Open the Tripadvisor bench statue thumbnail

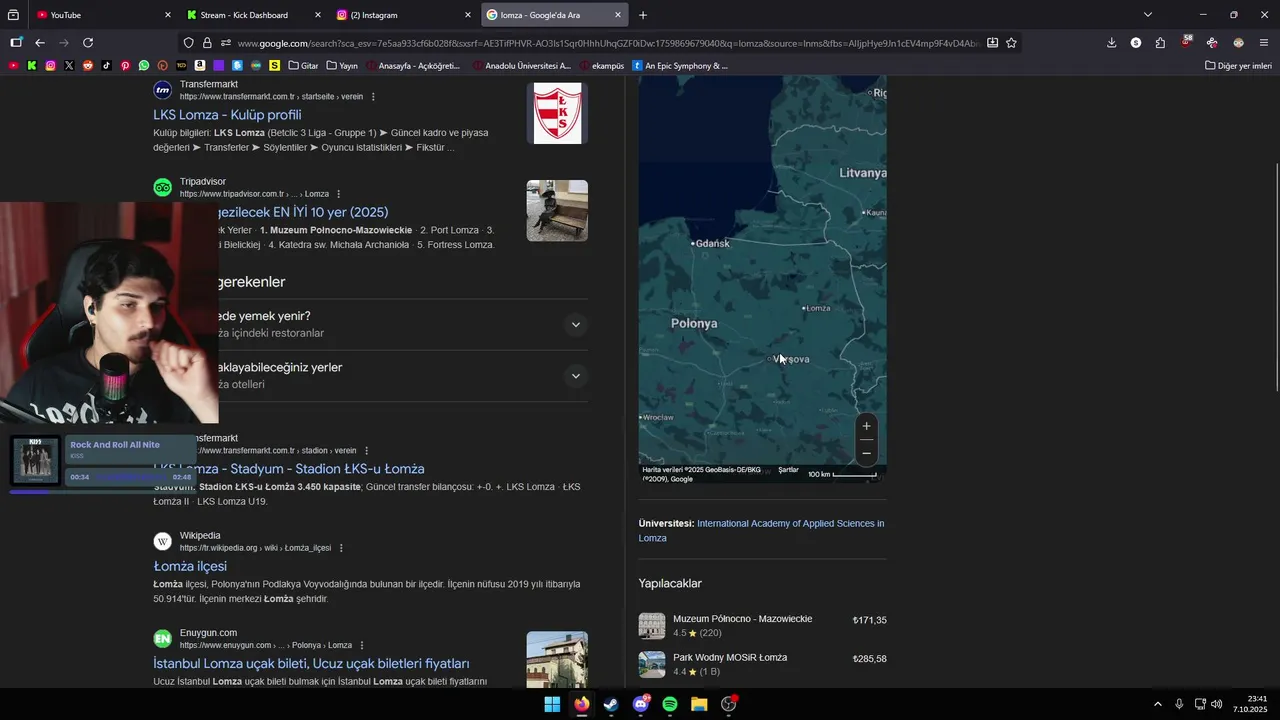[557, 211]
